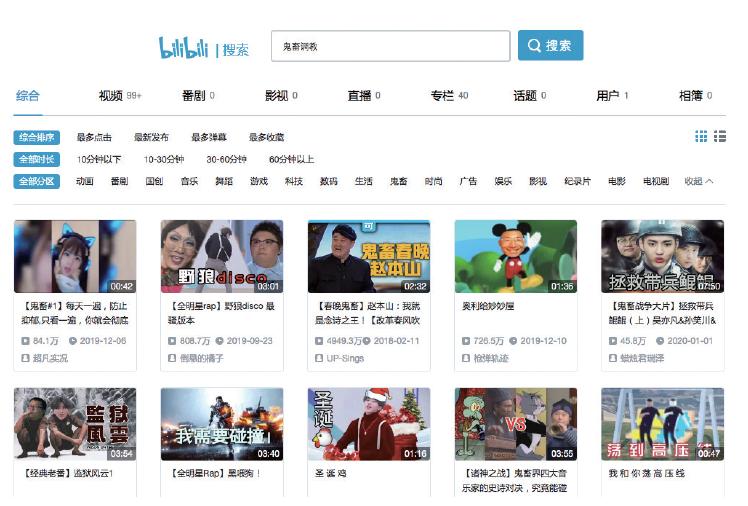This screenshot has height=506, width=748.
Task: Sort results by 最新发布
Action: click(x=151, y=137)
